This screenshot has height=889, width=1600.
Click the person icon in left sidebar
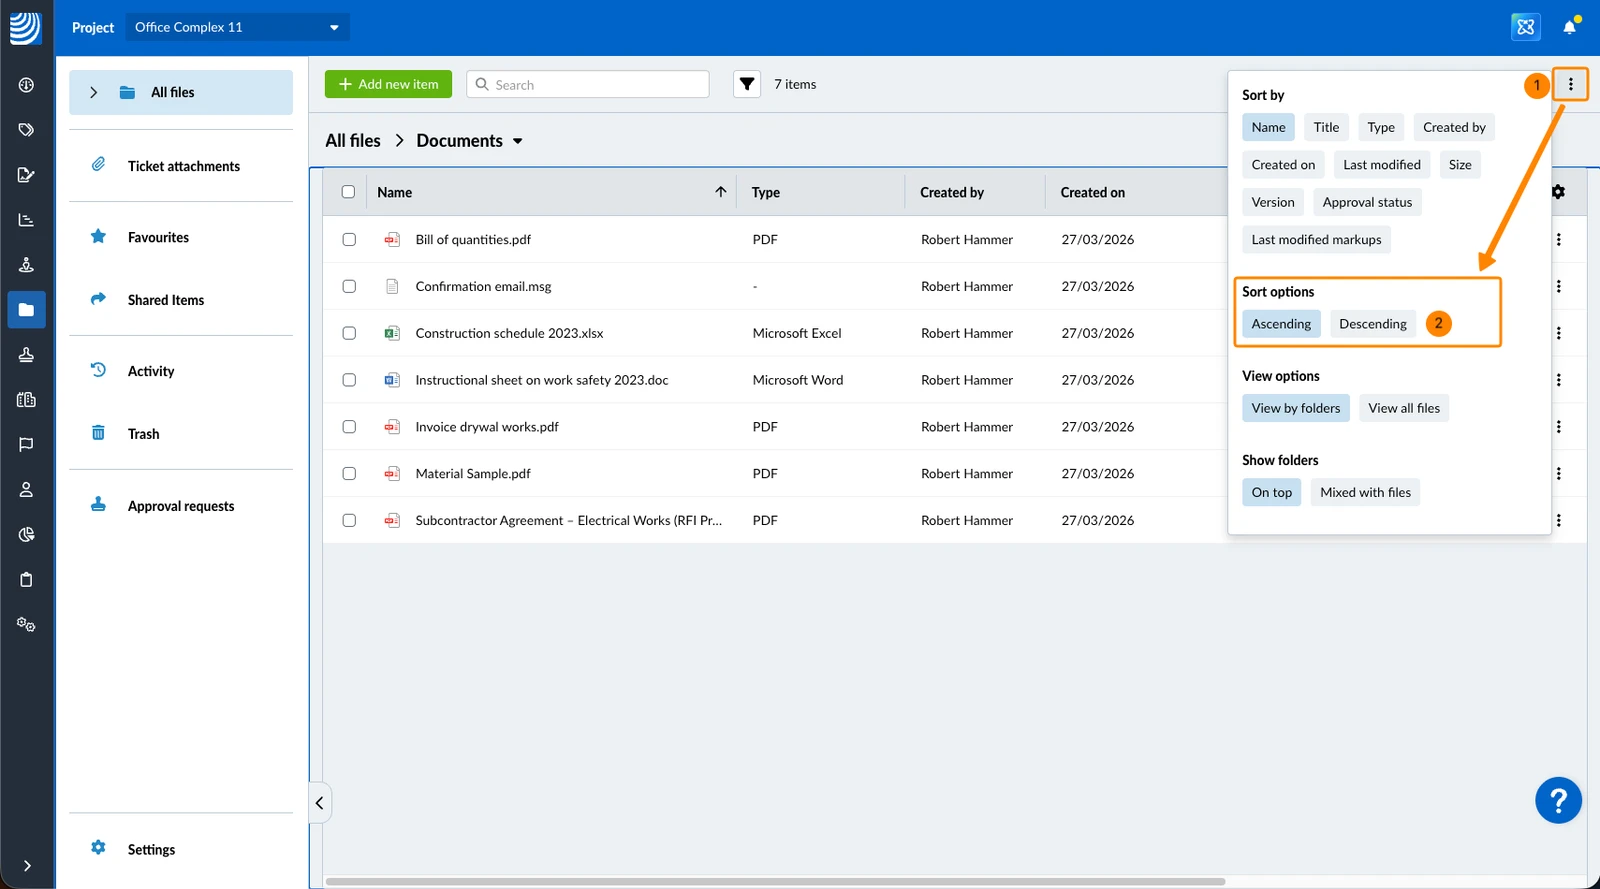[x=26, y=490]
